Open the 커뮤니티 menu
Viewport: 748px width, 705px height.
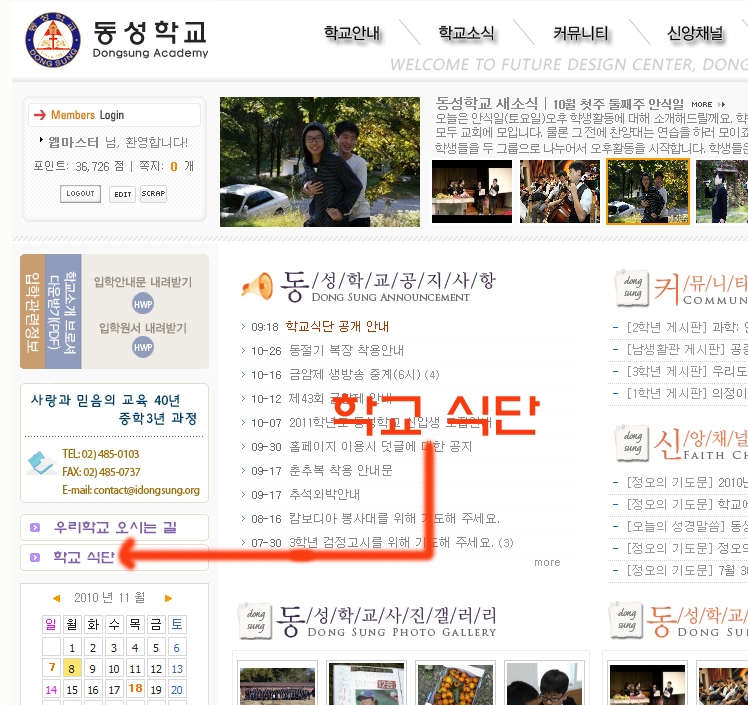click(x=580, y=33)
